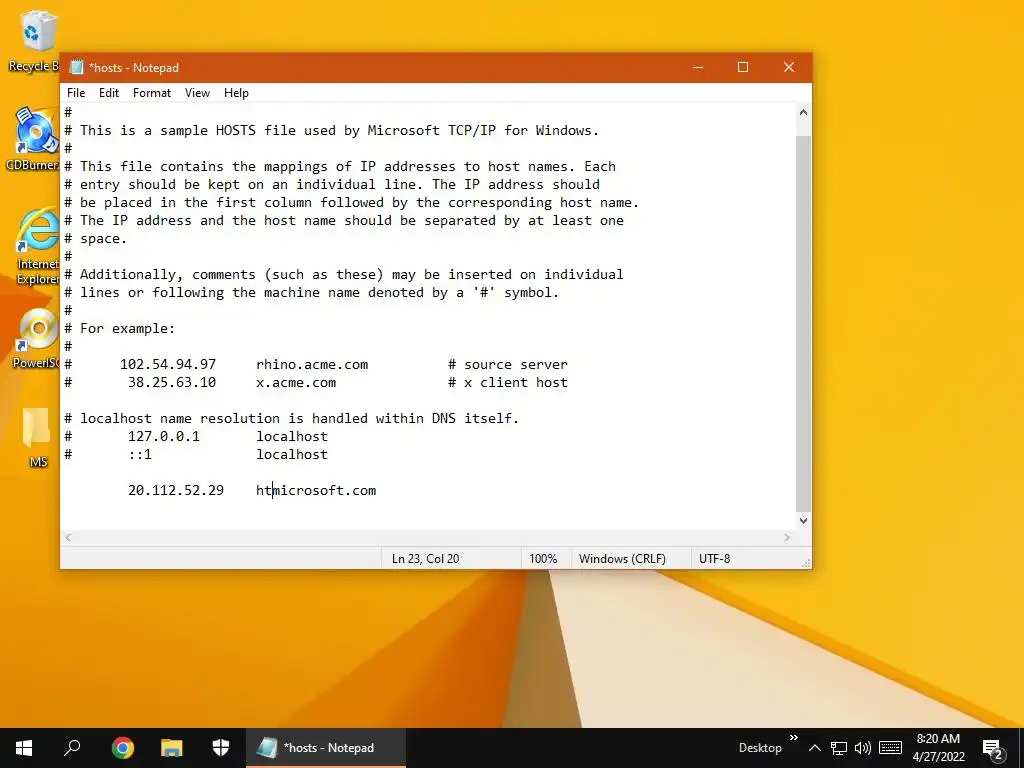Click the Windows (CRLF) status entry
Screen dimensions: 1024x768
pyautogui.click(x=622, y=558)
